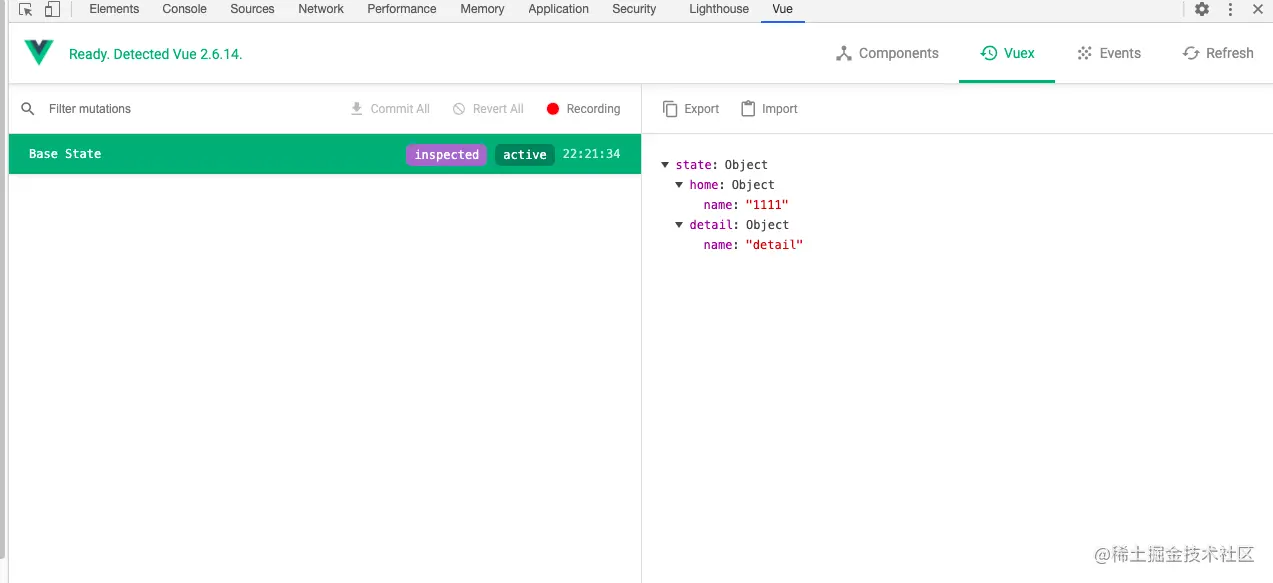Open the Memory panel tab

(x=482, y=9)
